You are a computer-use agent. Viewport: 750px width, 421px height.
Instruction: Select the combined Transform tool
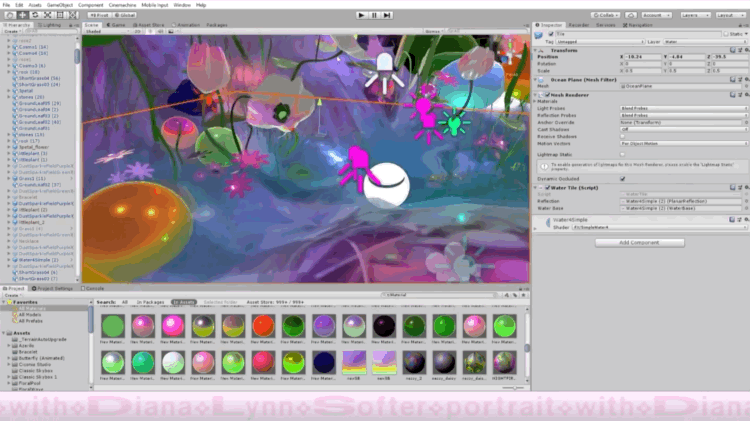click(73, 15)
